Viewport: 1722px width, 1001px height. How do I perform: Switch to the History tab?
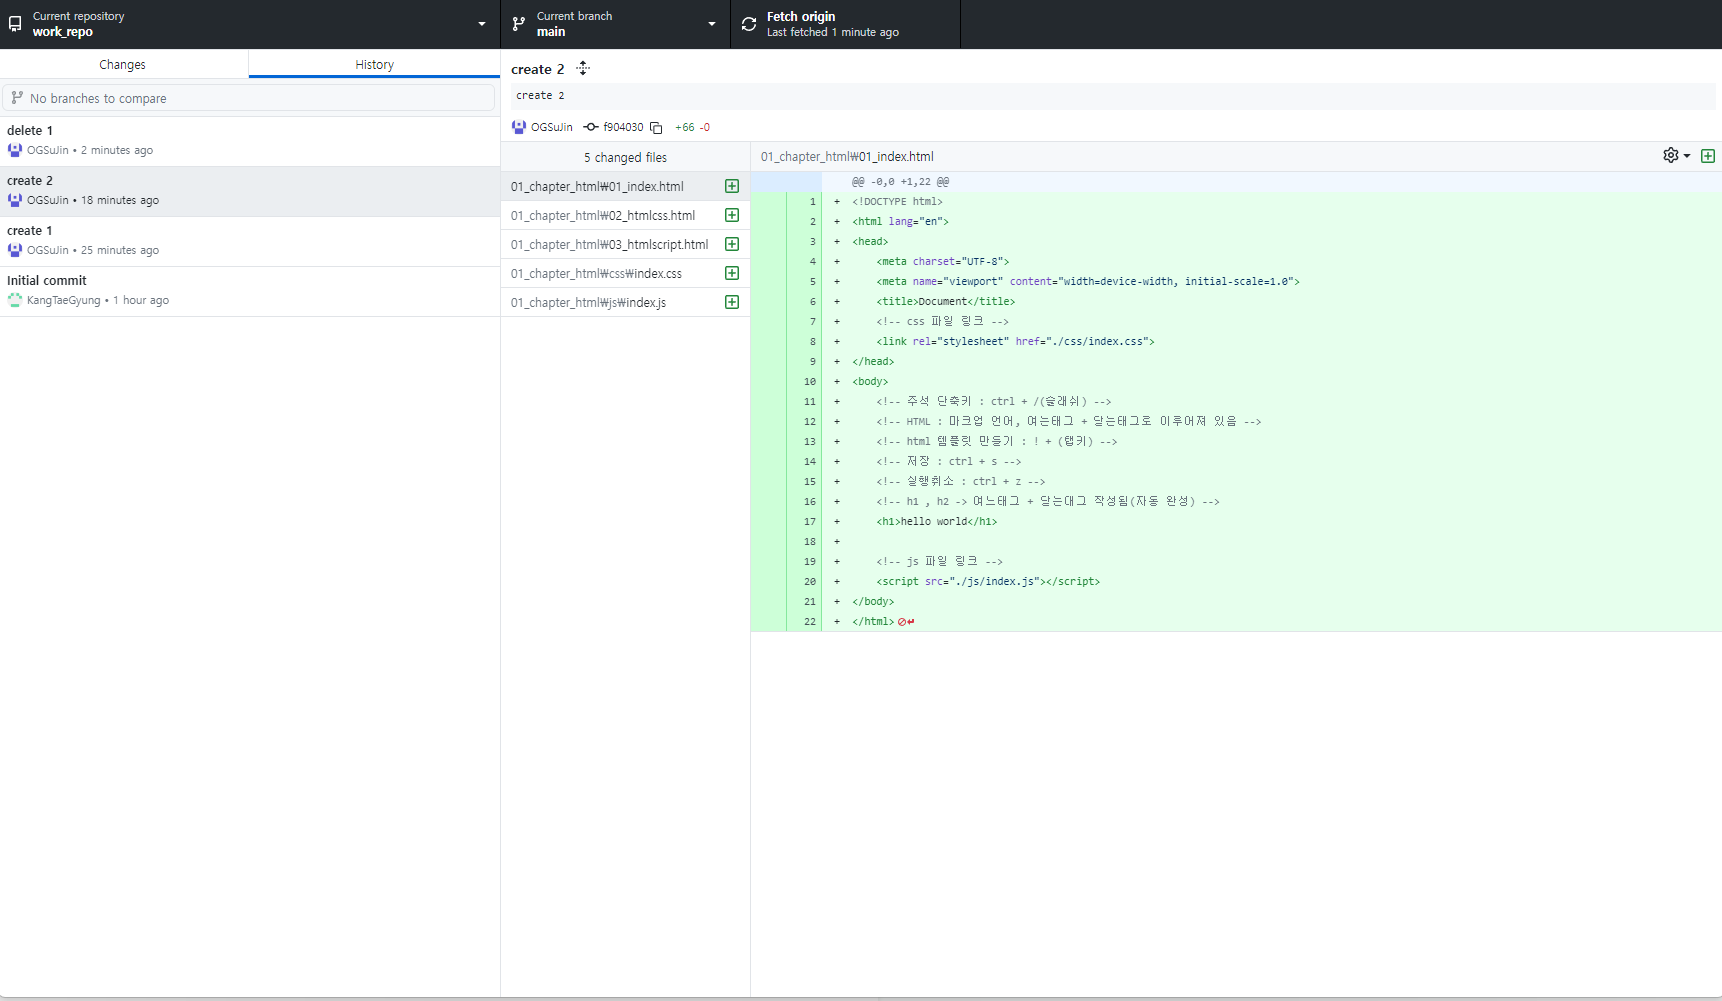374,65
